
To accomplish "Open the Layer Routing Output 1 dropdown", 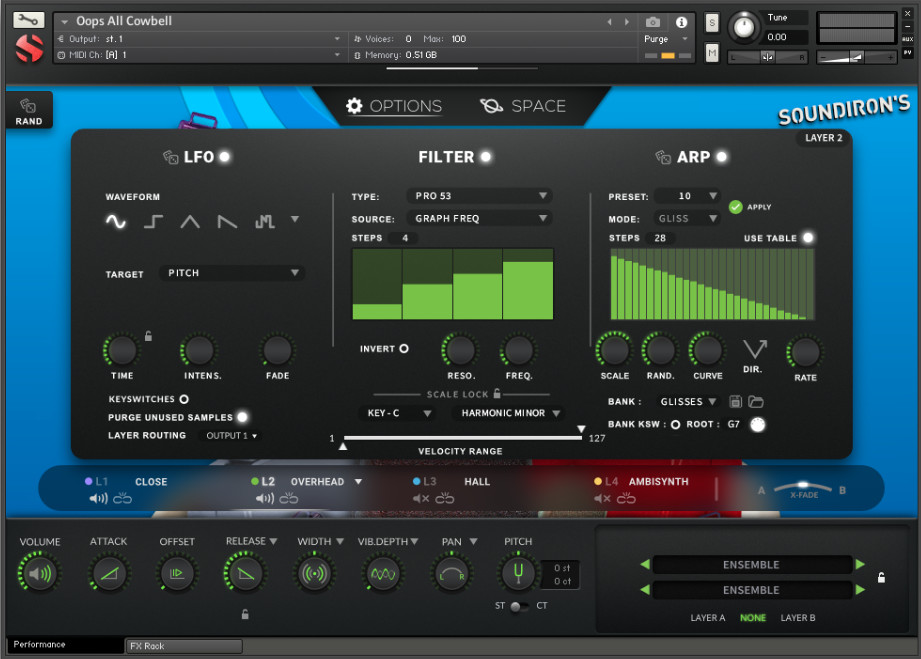I will [x=231, y=436].
